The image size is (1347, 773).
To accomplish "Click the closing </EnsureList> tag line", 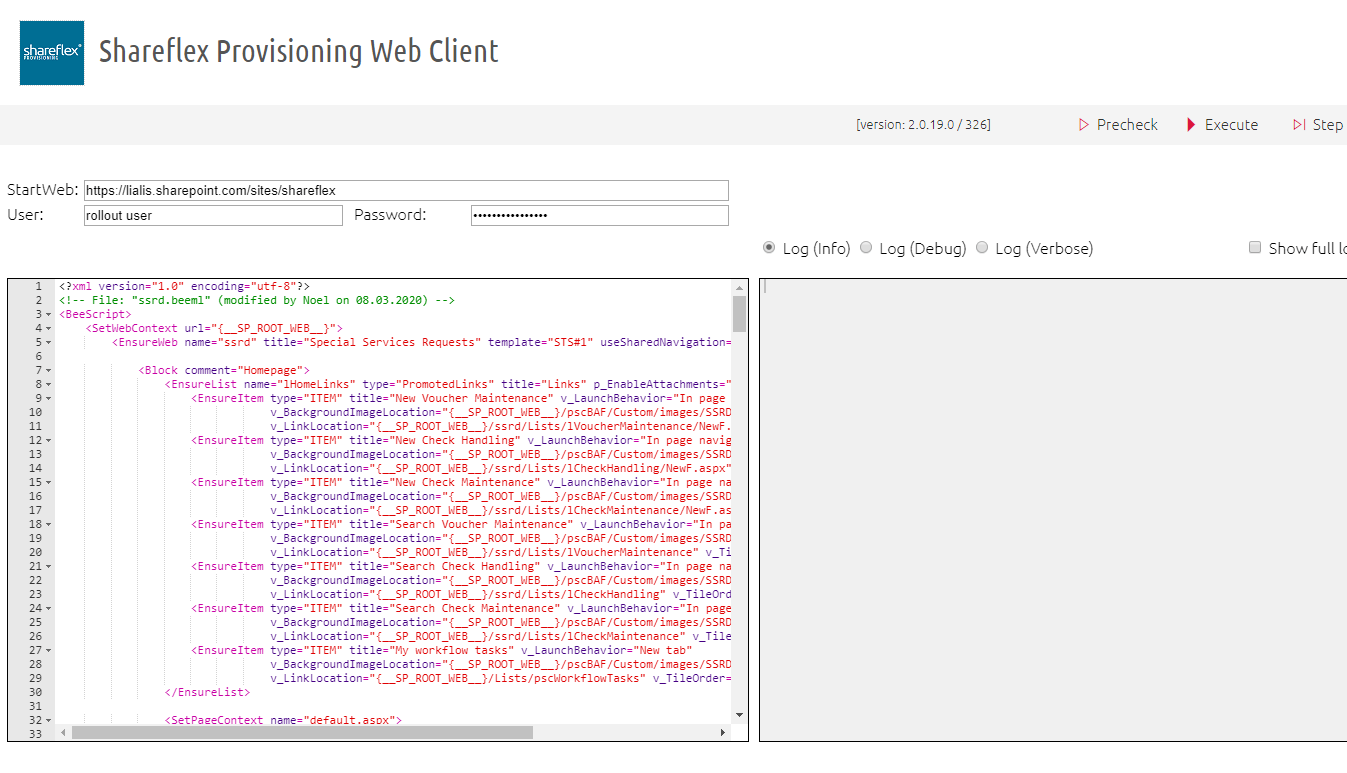I will (207, 692).
